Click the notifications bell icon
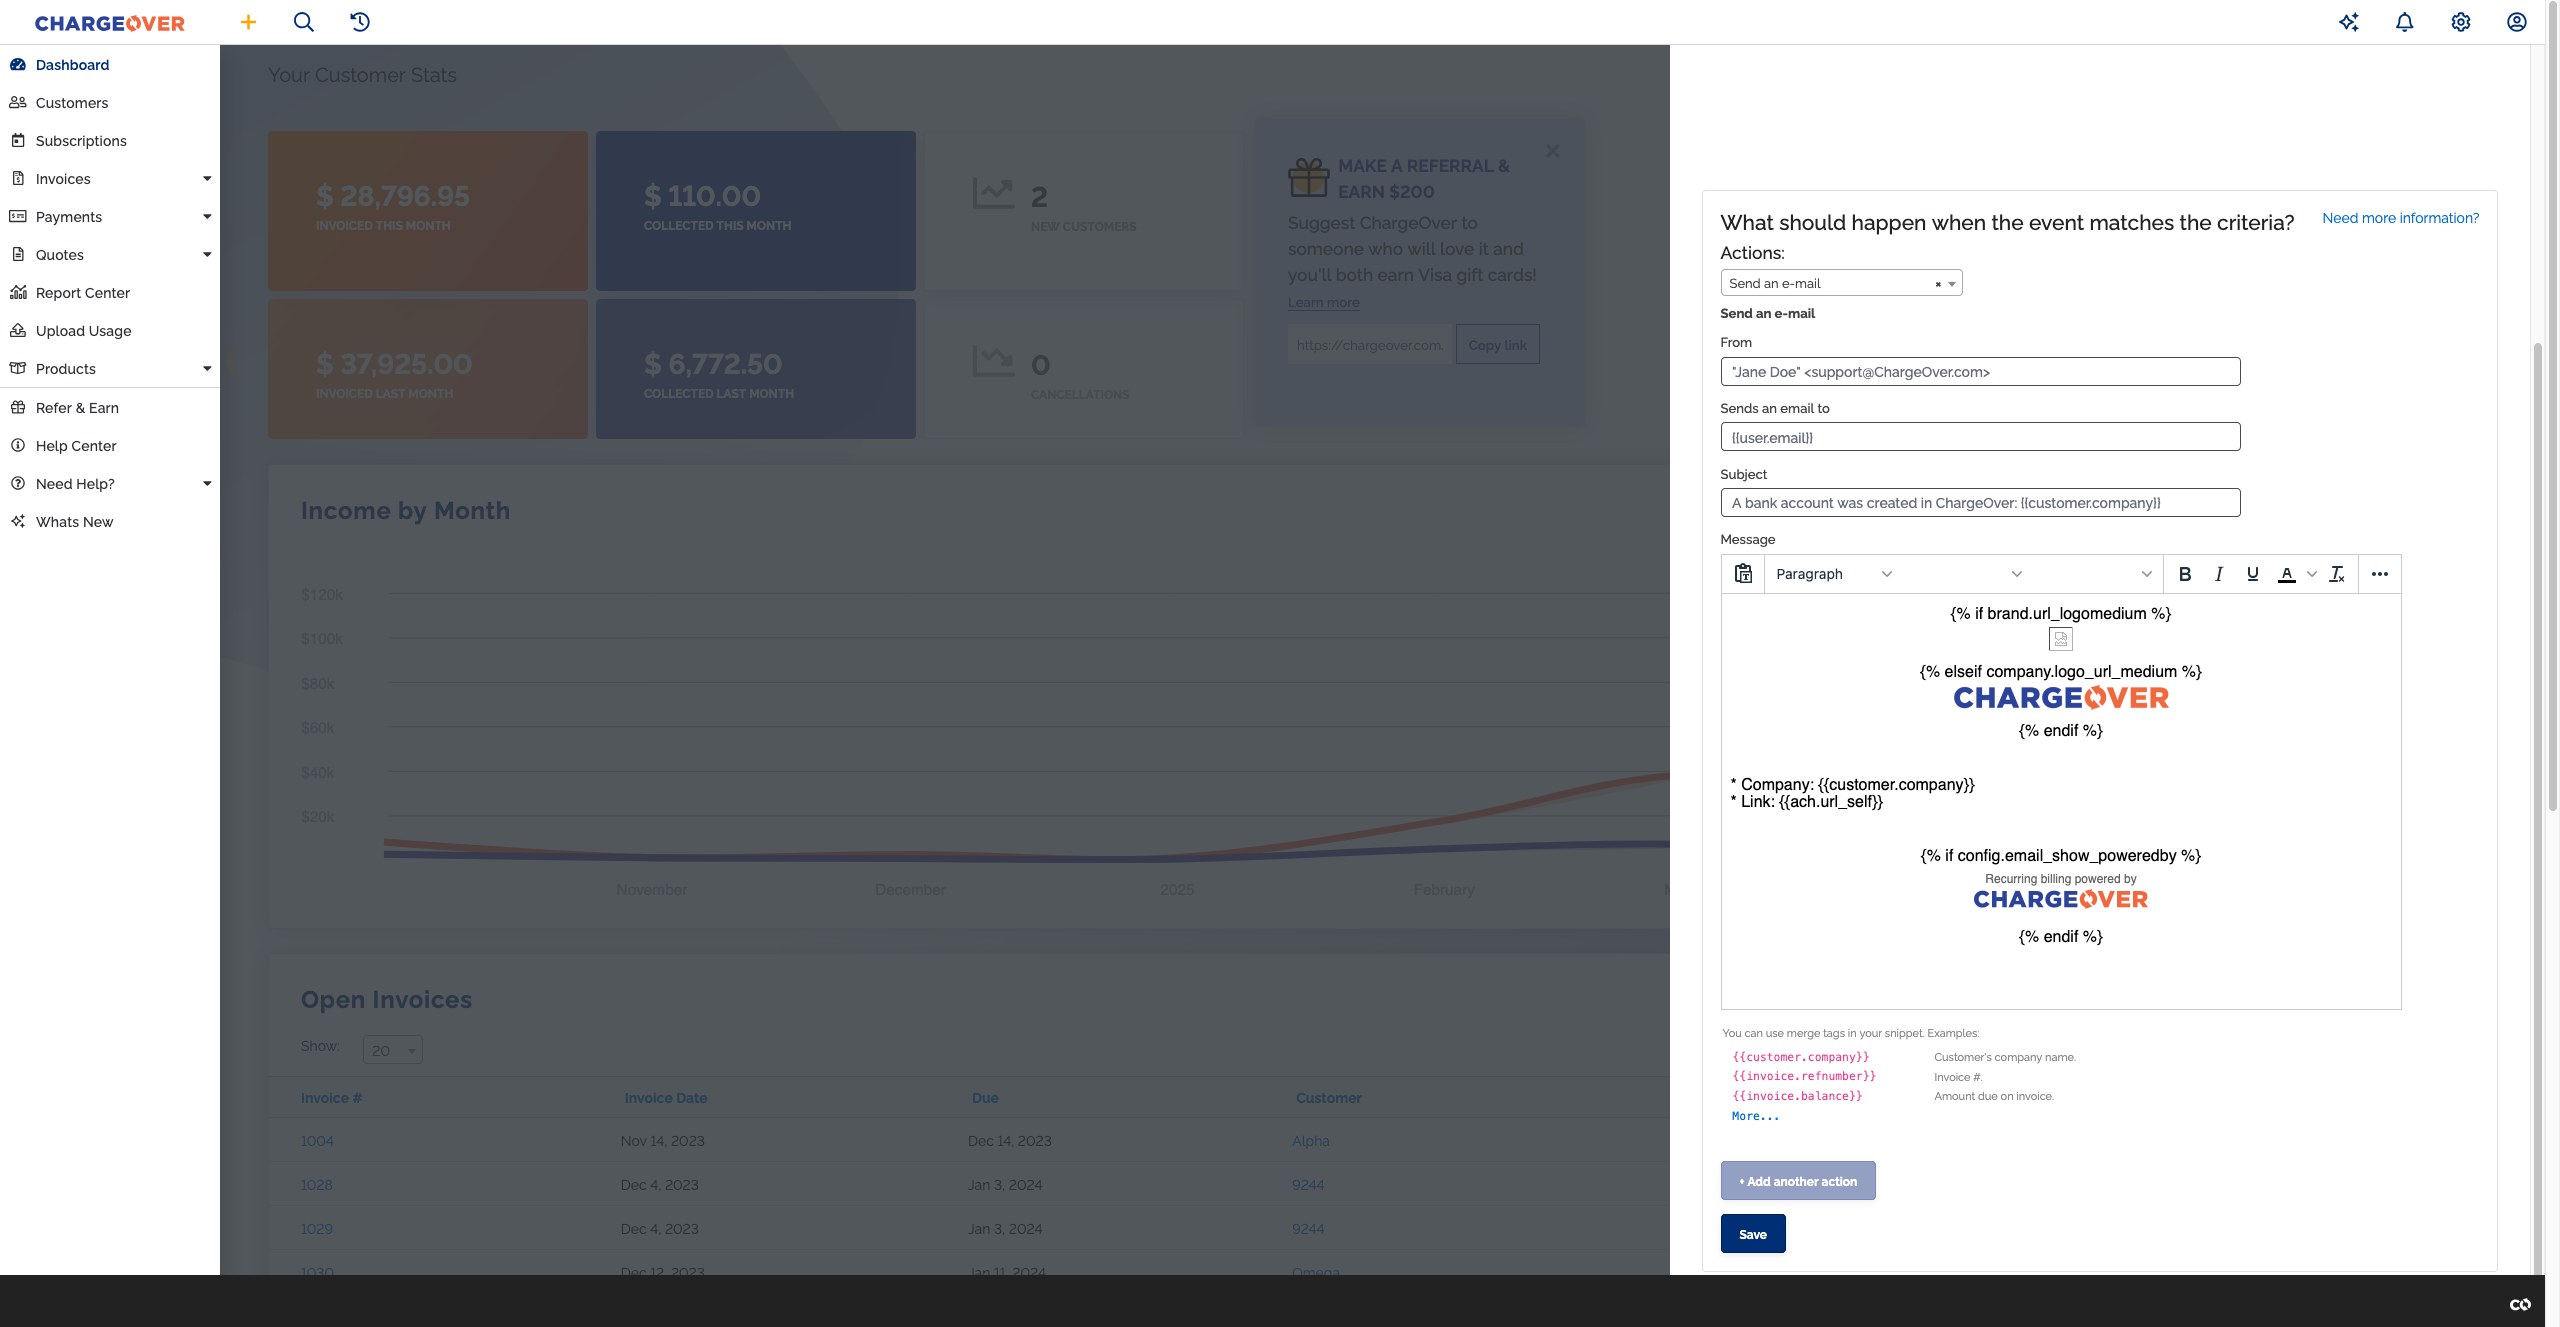This screenshot has width=2560, height=1327. point(2404,22)
